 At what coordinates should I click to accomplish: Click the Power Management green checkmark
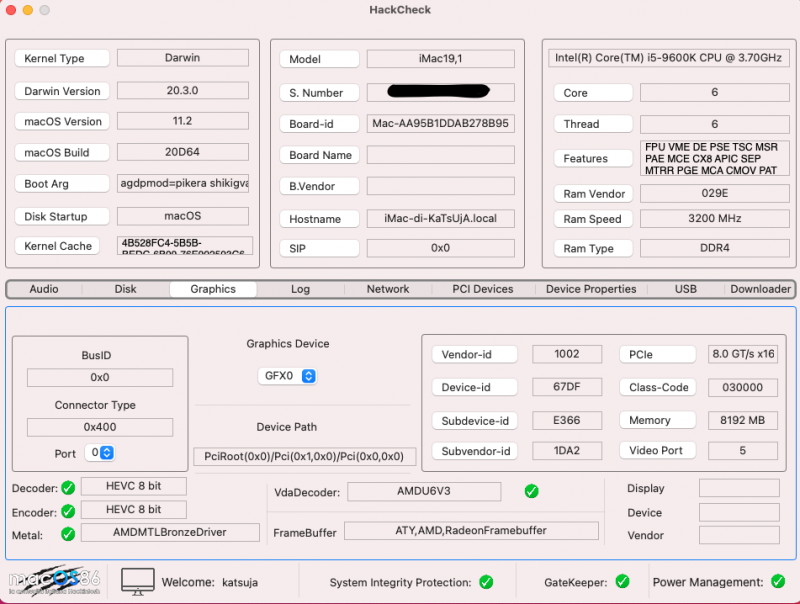coord(778,581)
